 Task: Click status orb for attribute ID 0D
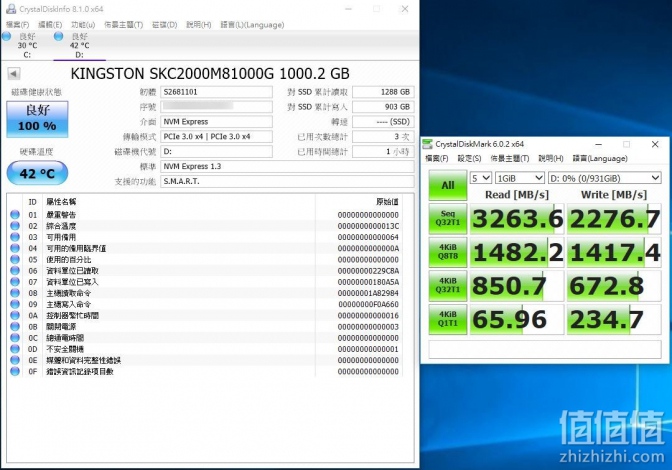15,349
